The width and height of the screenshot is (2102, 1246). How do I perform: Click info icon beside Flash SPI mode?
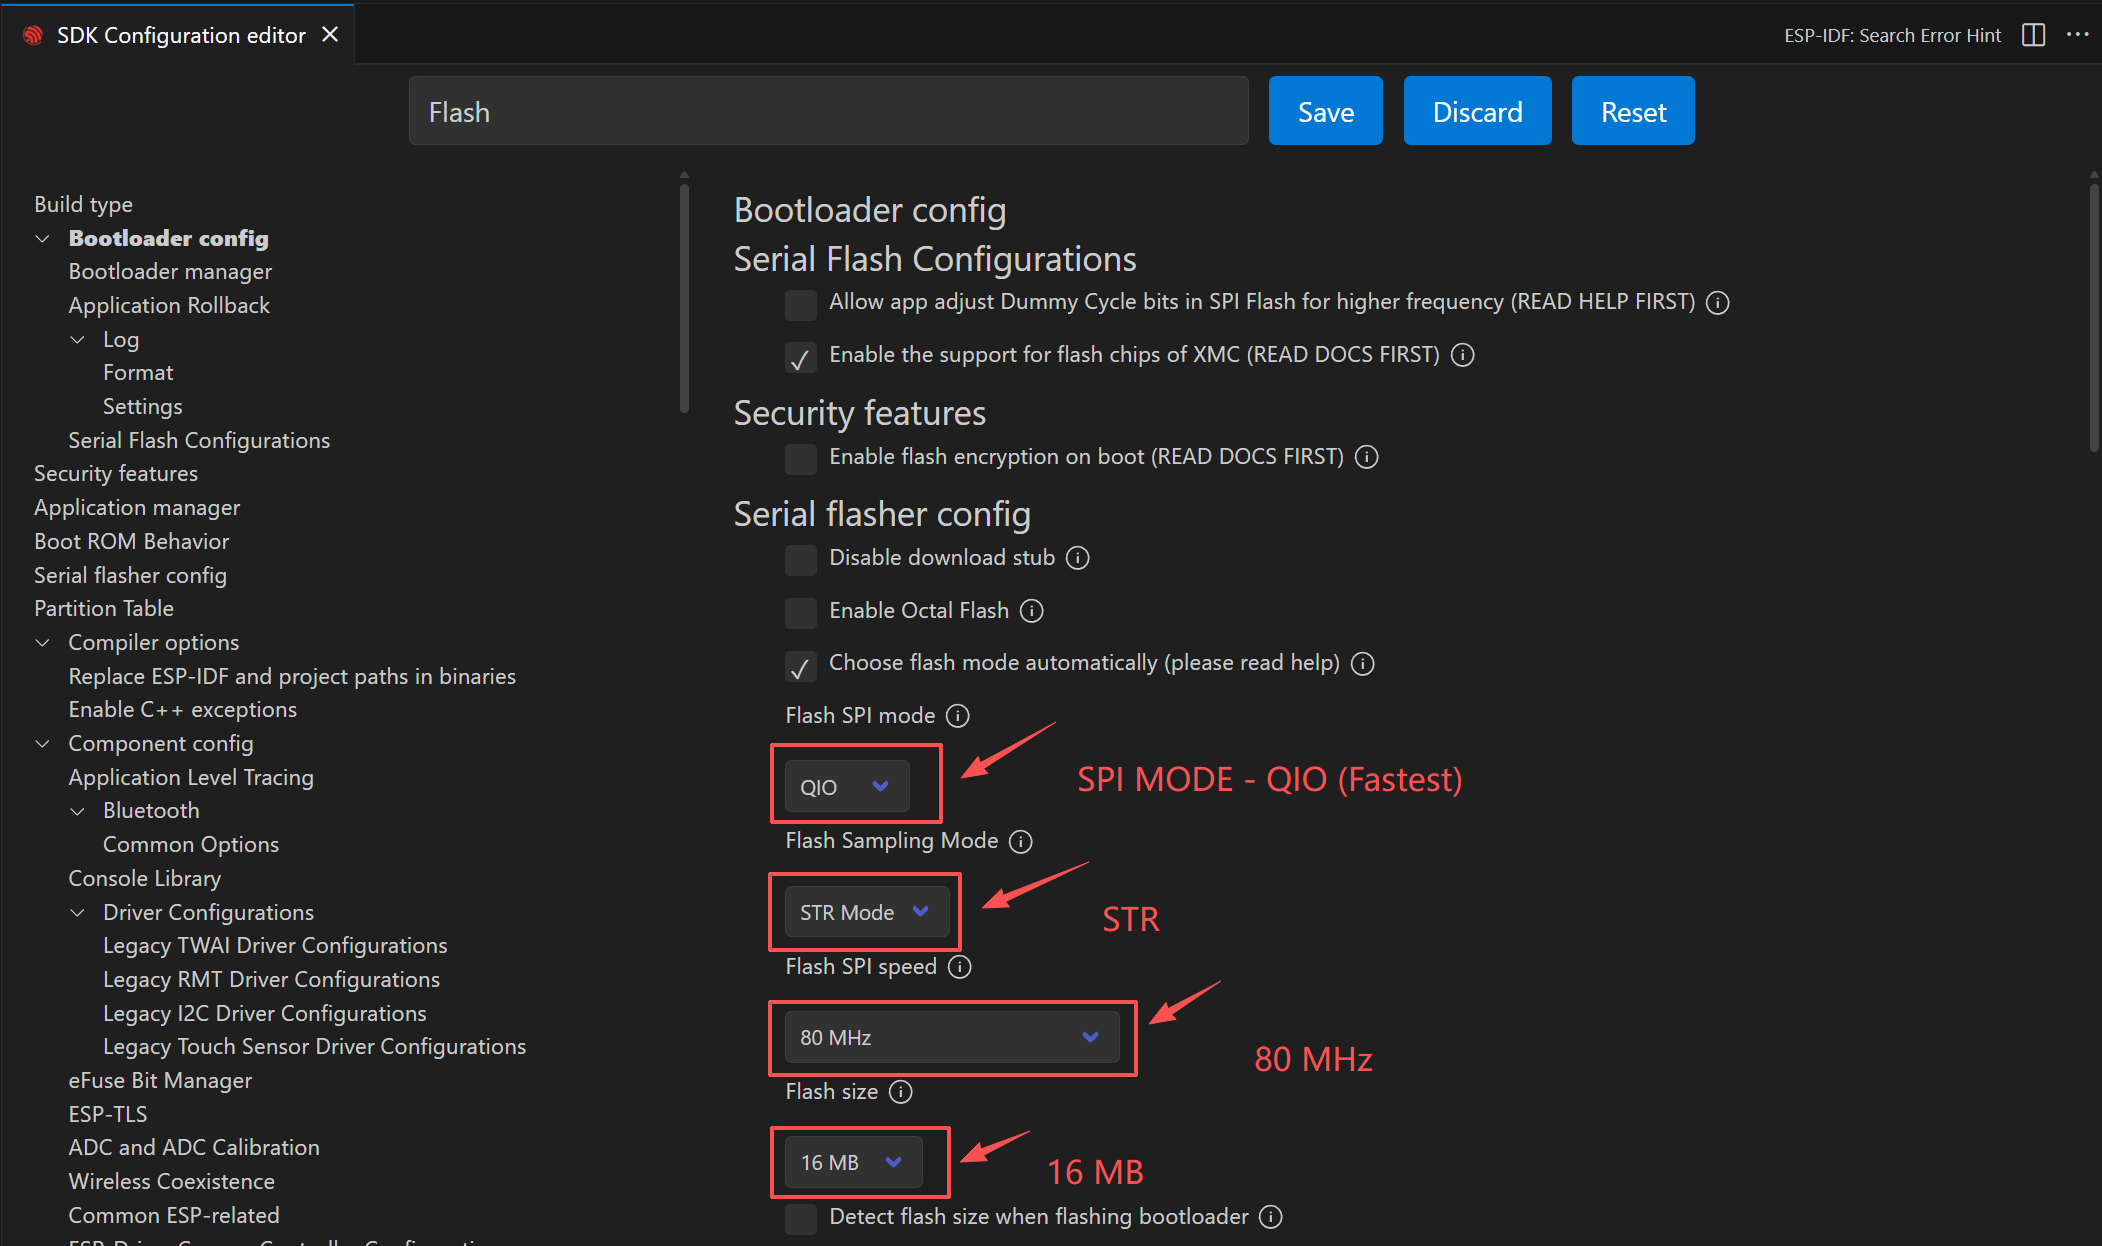coord(957,716)
